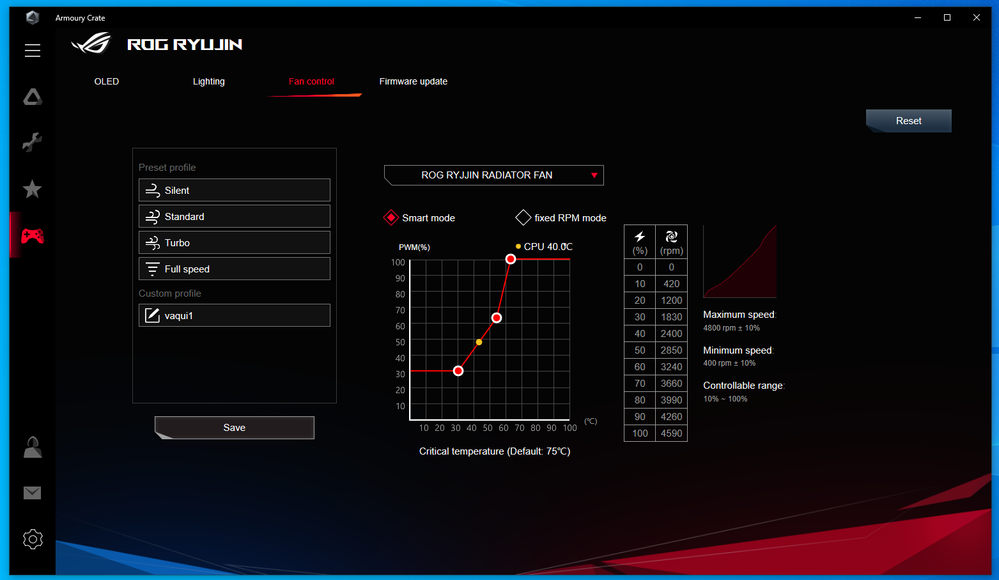Click the Full speed profile icon
Image resolution: width=999 pixels, height=580 pixels.
pyautogui.click(x=152, y=269)
